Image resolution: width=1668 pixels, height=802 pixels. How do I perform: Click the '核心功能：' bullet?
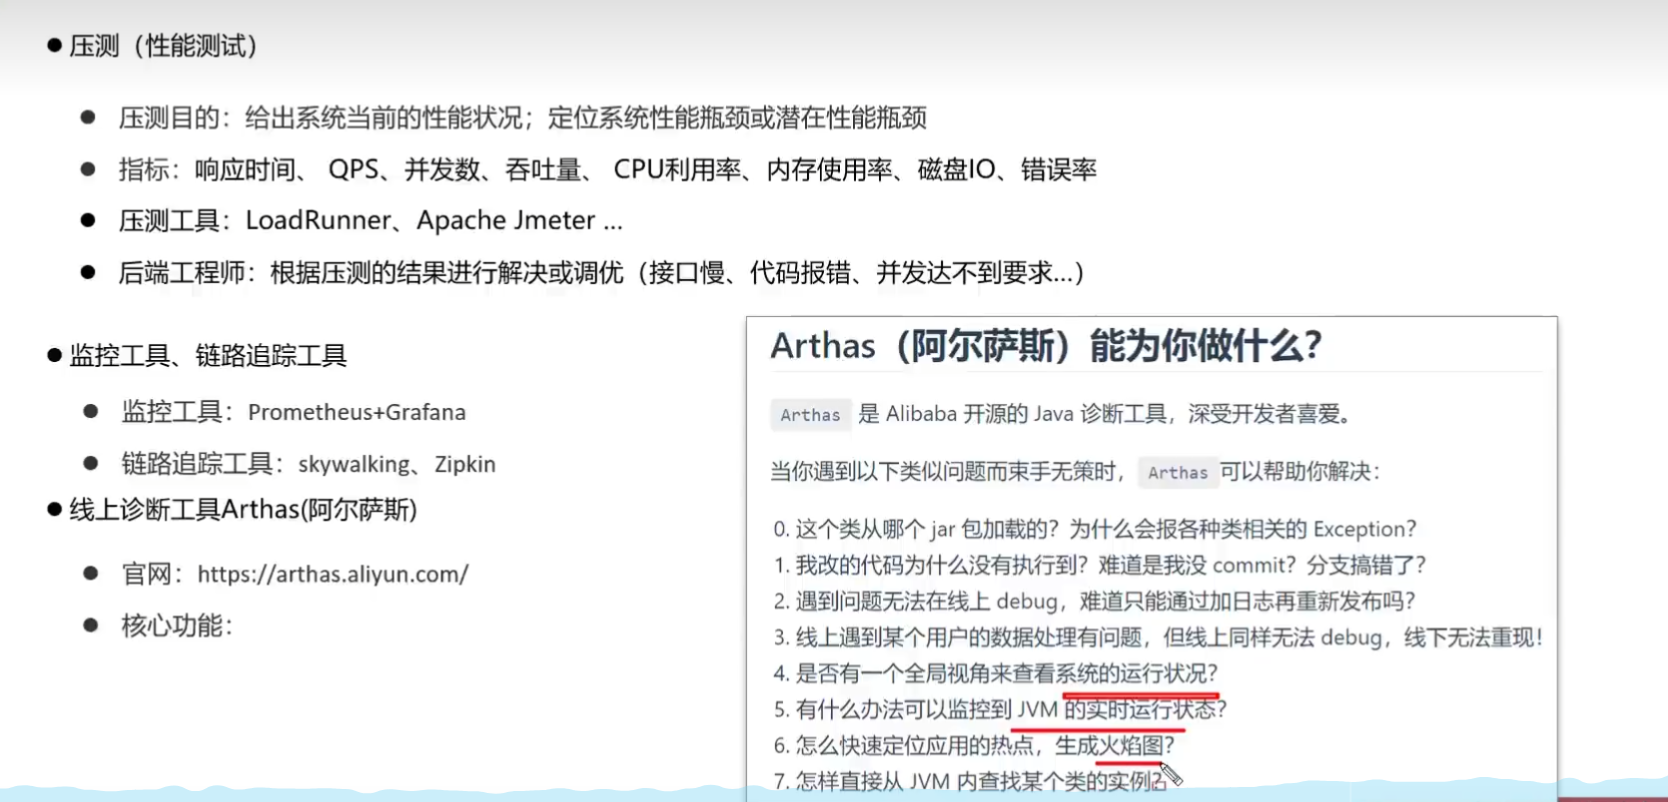(177, 626)
